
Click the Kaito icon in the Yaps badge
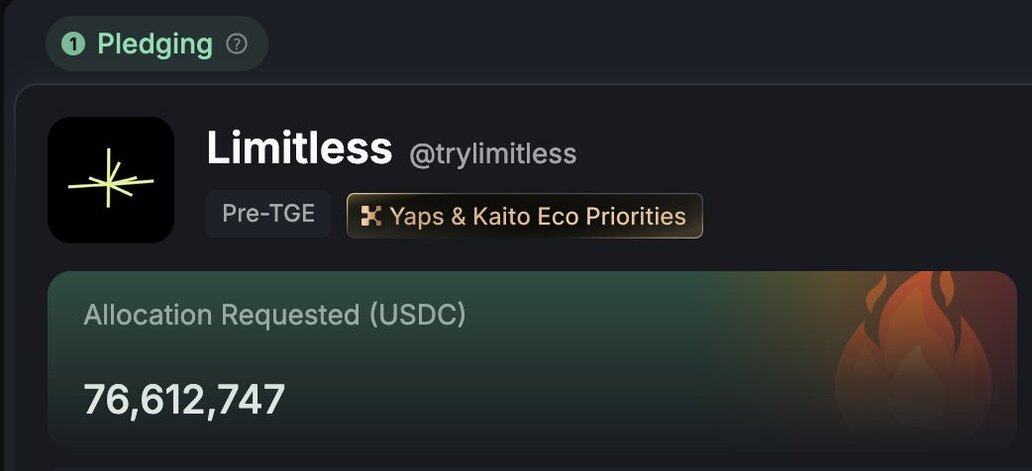[x=371, y=216]
